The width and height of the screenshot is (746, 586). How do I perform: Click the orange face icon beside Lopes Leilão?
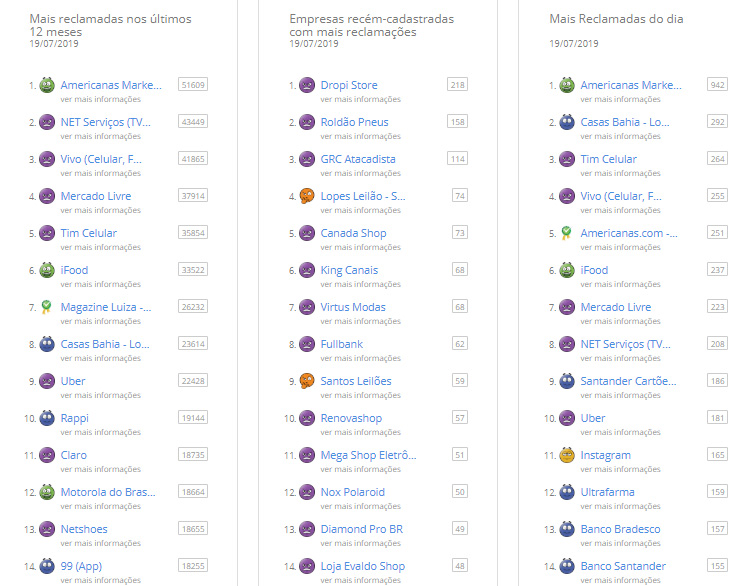pyautogui.click(x=307, y=197)
